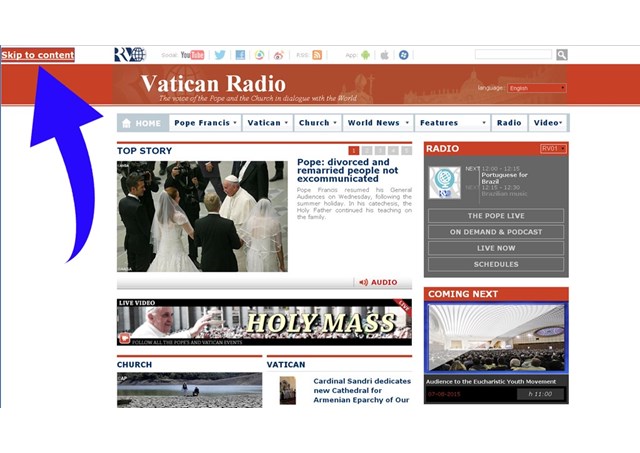Click ON DEMAND & PODCAST button

pos(496,232)
